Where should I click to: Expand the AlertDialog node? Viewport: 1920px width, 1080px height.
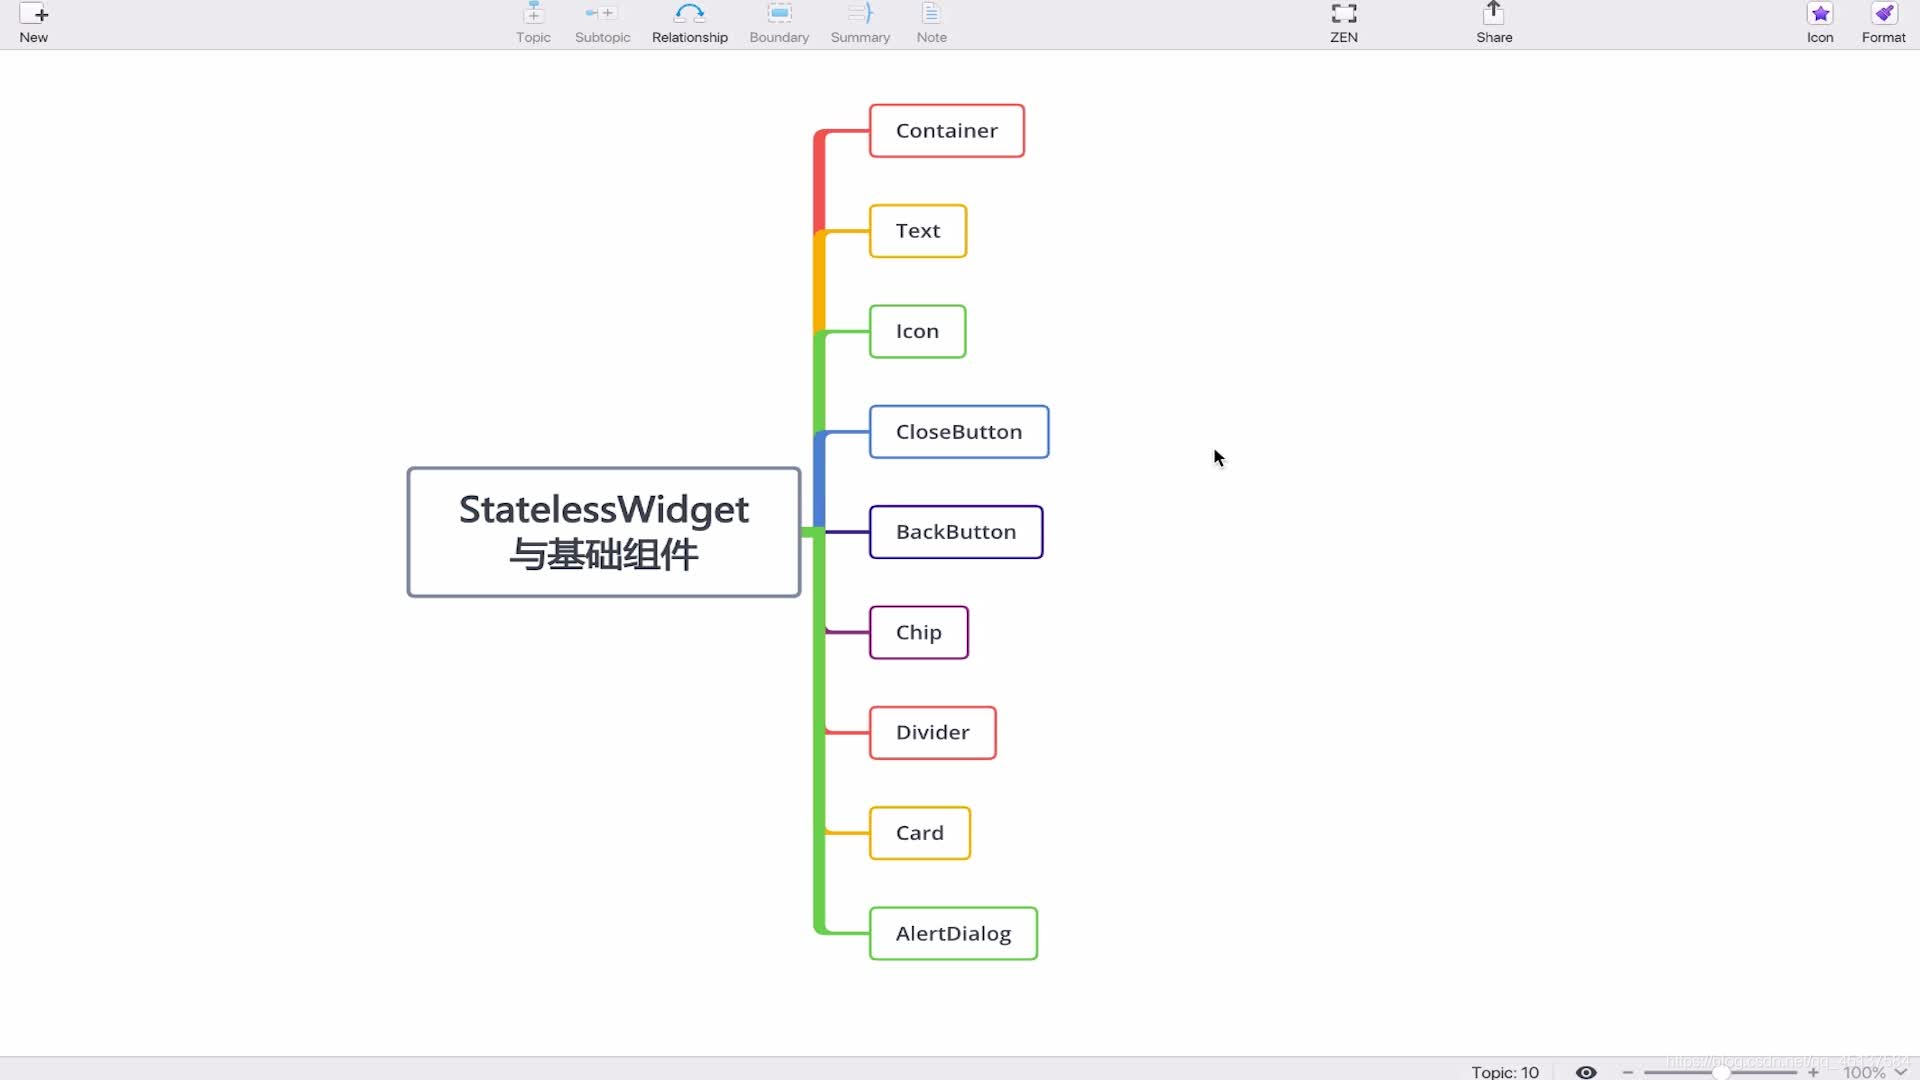[952, 932]
